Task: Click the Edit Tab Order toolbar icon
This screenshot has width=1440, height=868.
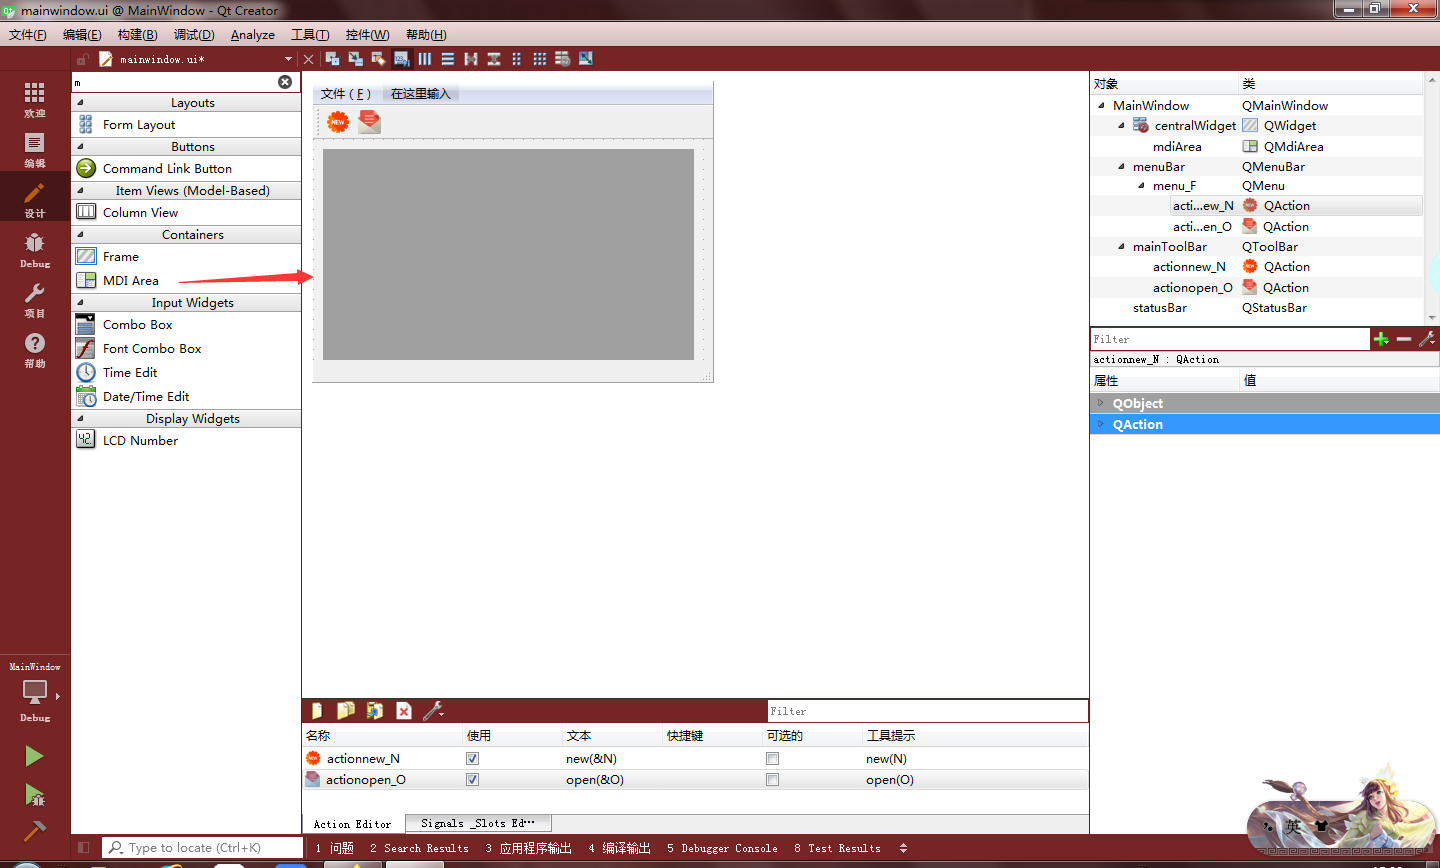Action: tap(401, 59)
